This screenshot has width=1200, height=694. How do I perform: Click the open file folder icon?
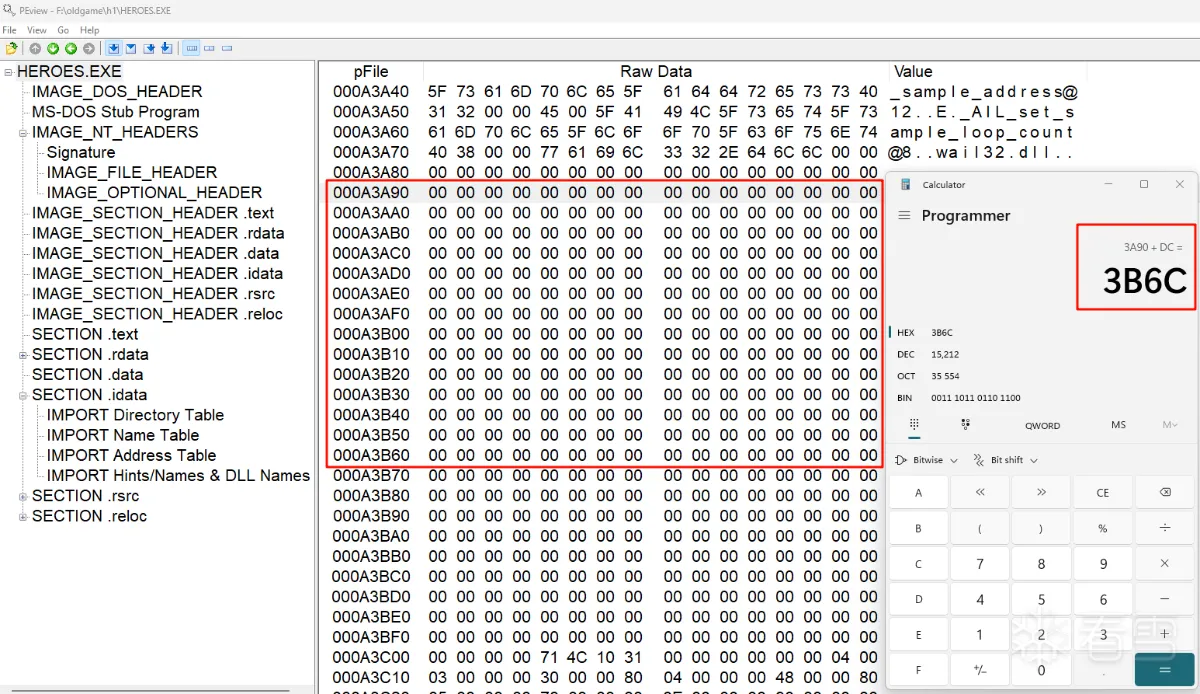pos(12,48)
